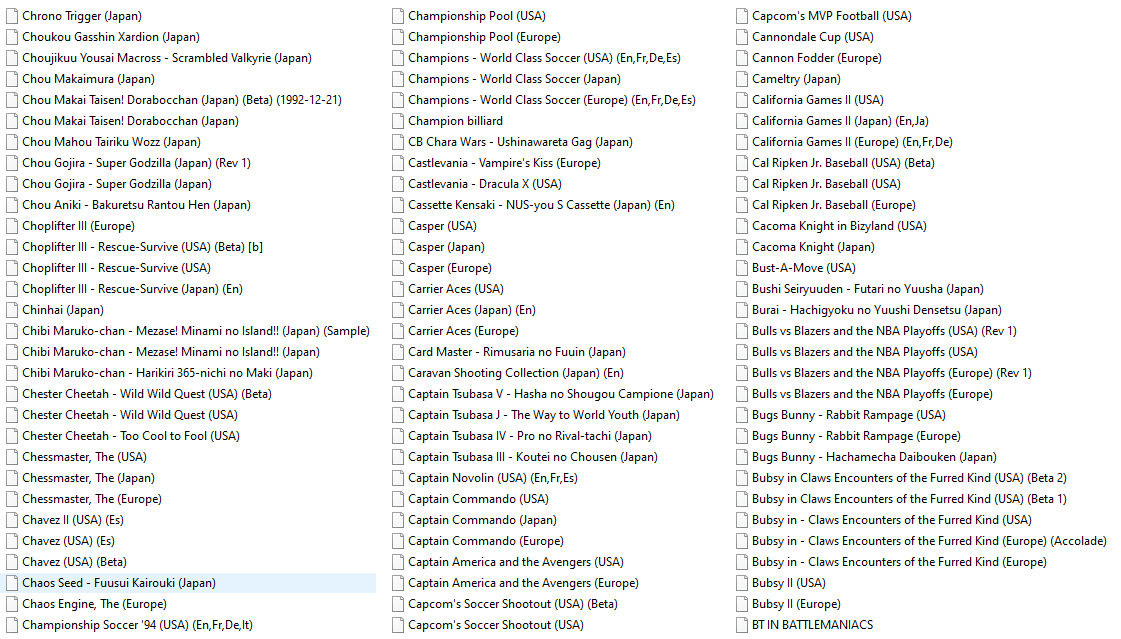
Task: Click Chibi Maruko-chan Harikiri 365-nichi no Maki
Action: [167, 373]
